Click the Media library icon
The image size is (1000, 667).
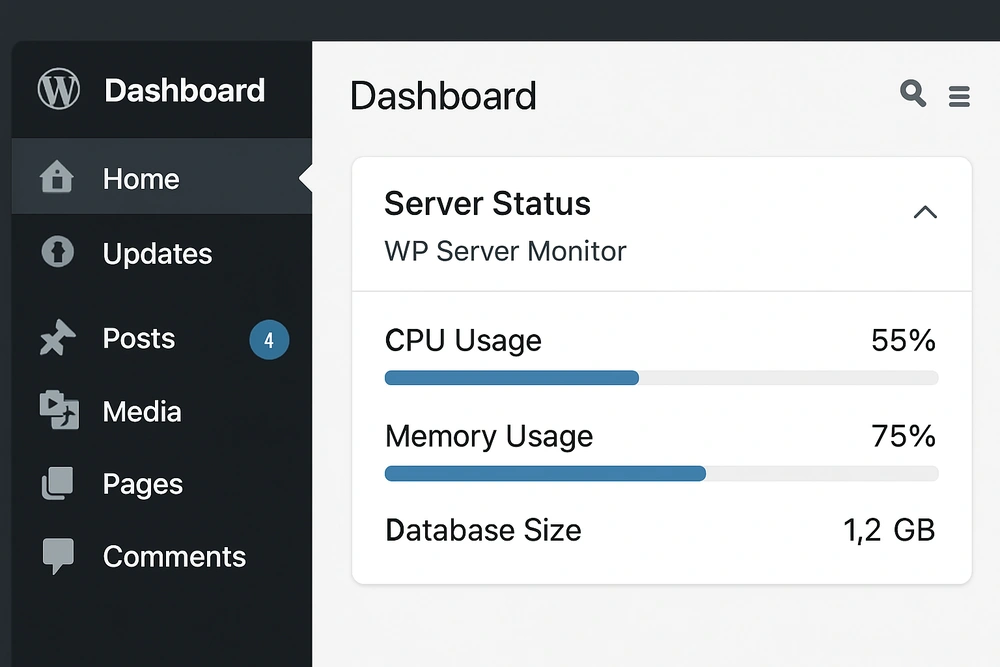coord(57,411)
